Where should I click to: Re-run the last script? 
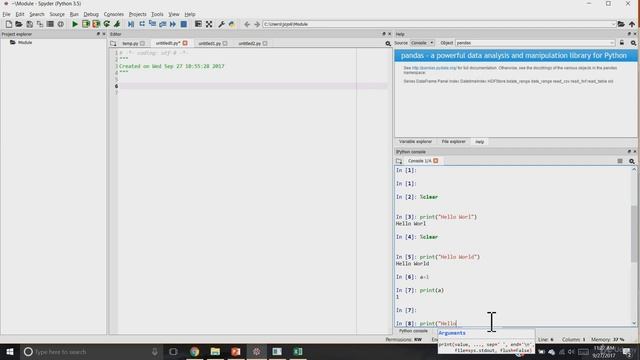[x=107, y=24]
